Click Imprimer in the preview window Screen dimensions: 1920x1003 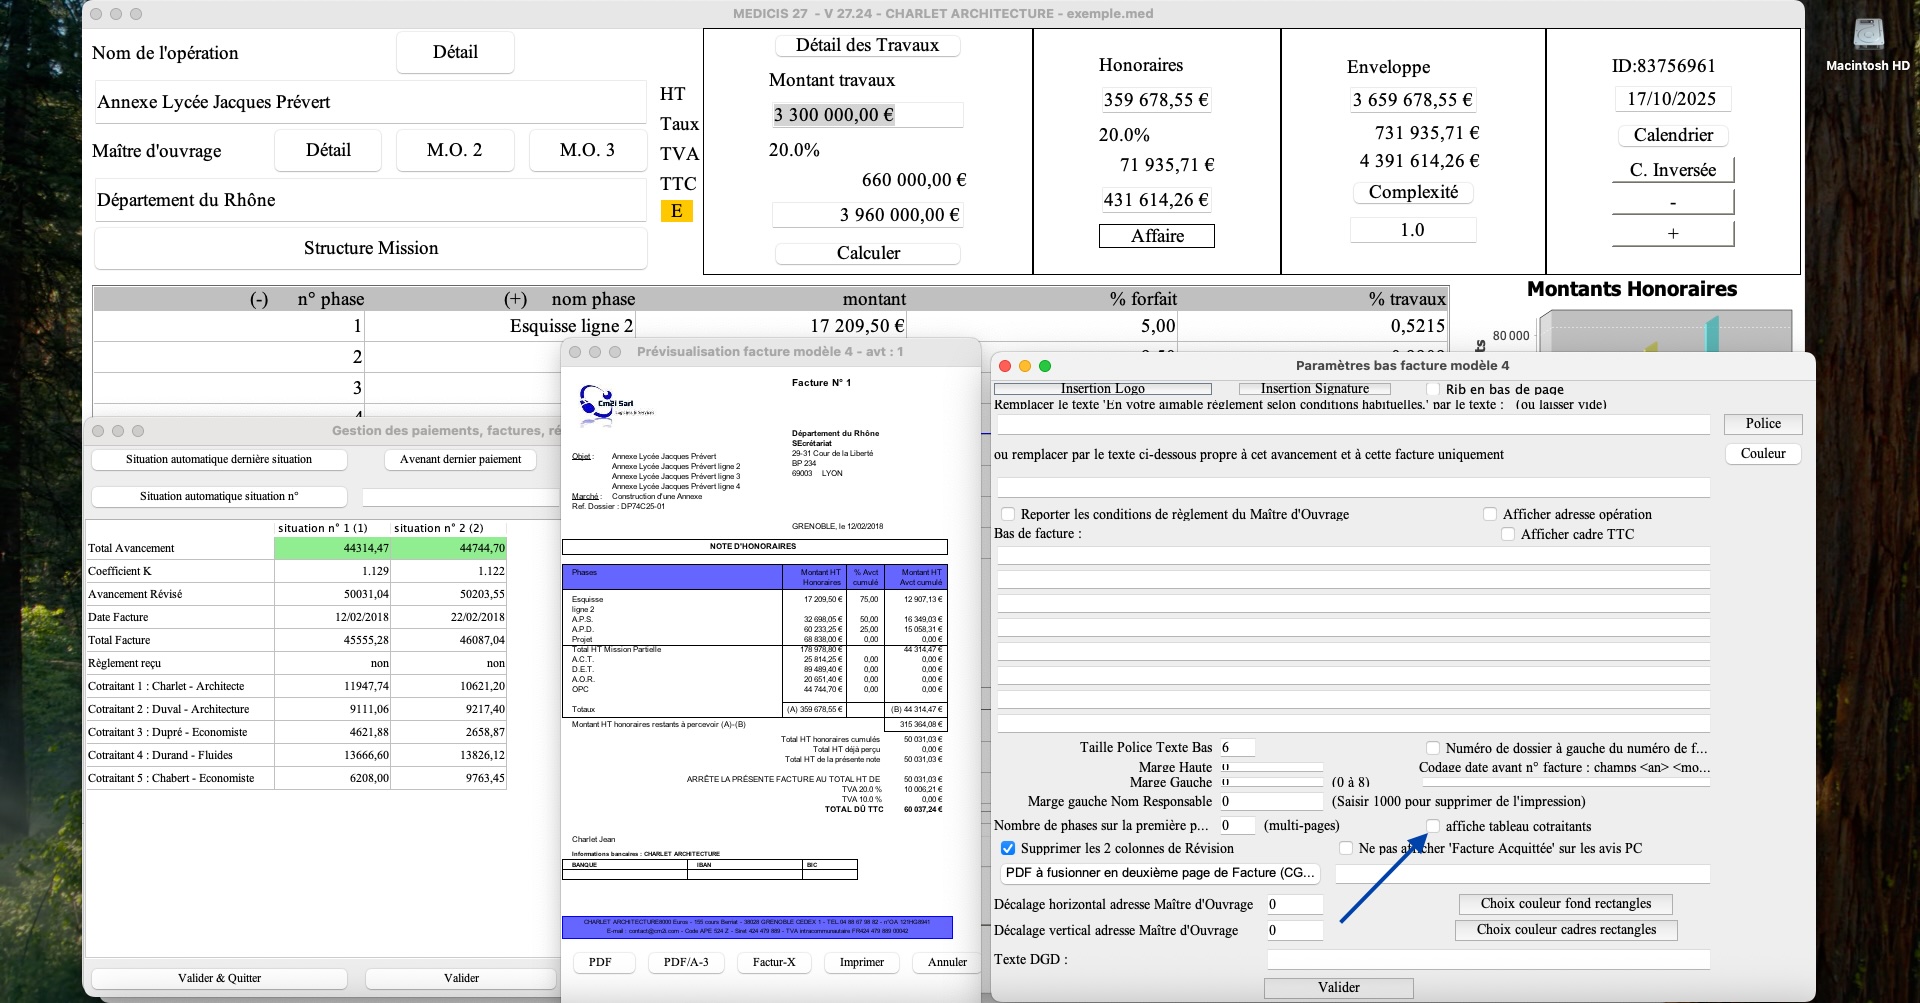tap(862, 963)
